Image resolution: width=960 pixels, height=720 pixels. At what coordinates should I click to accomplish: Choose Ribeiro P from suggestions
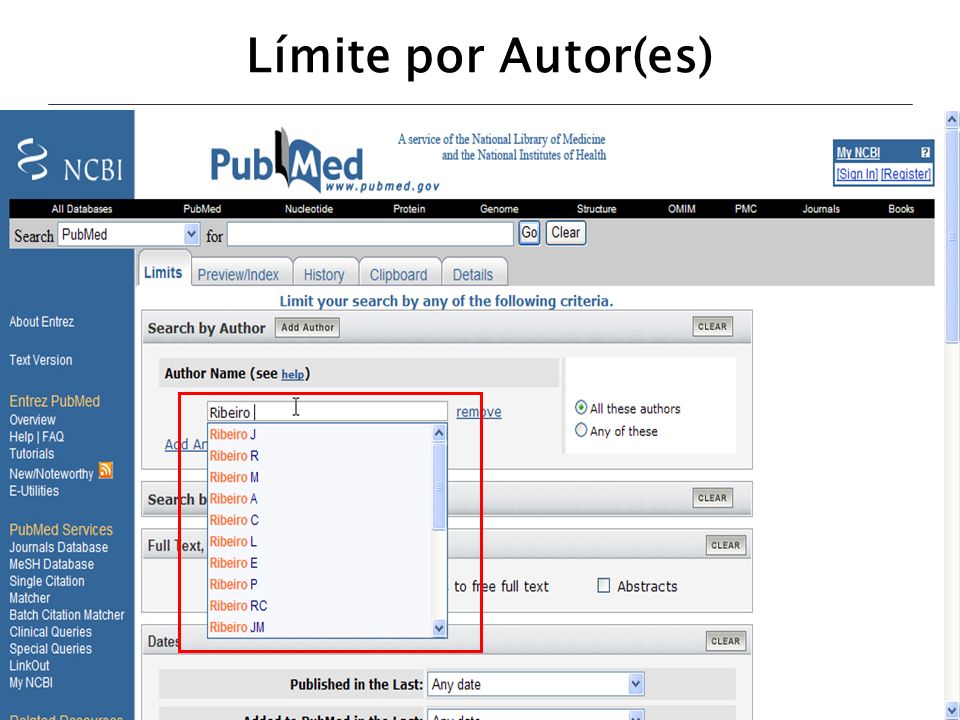click(x=320, y=585)
